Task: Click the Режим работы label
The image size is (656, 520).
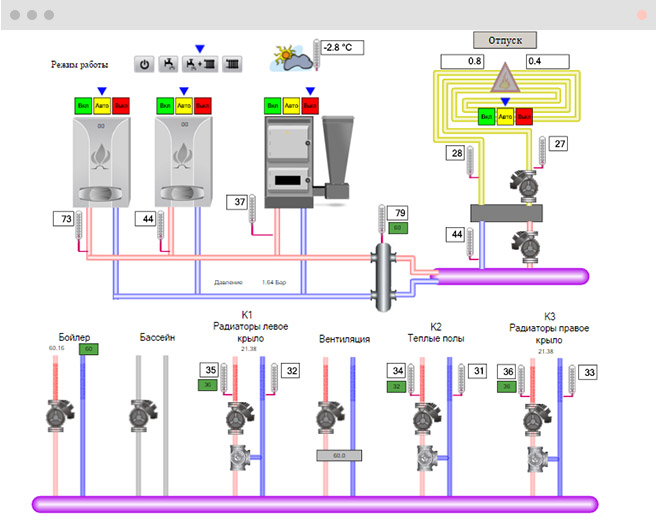Action: (79, 65)
